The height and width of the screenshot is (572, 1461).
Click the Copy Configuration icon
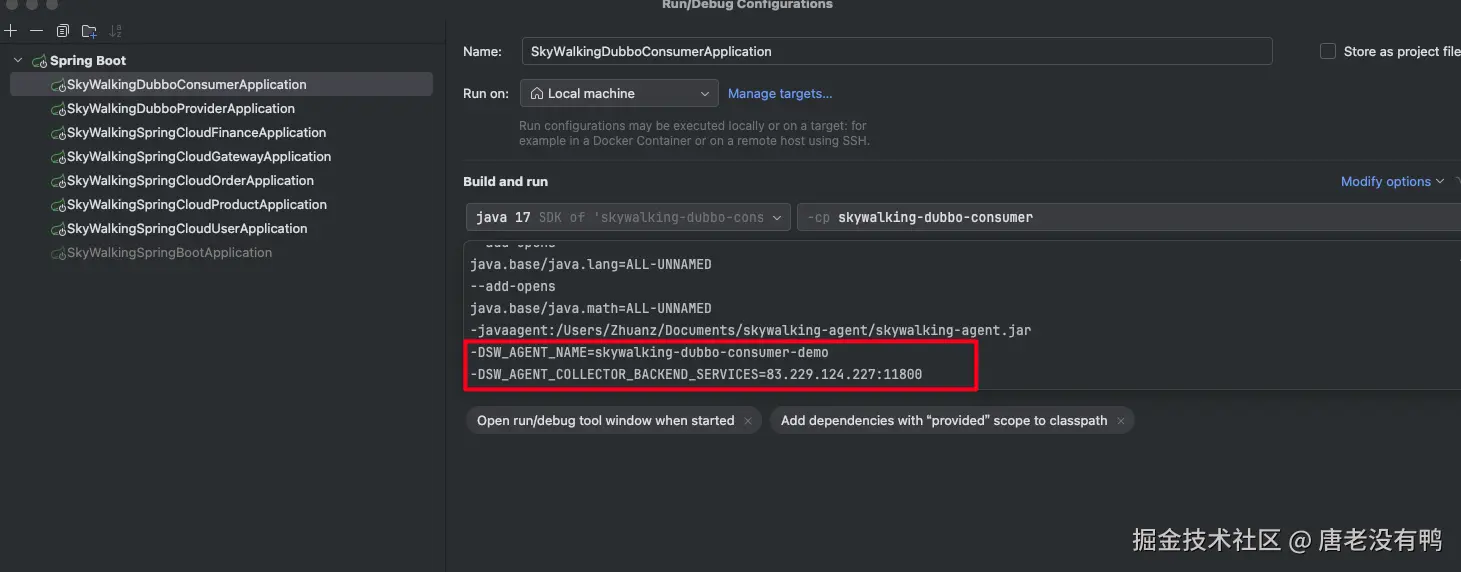(x=63, y=31)
